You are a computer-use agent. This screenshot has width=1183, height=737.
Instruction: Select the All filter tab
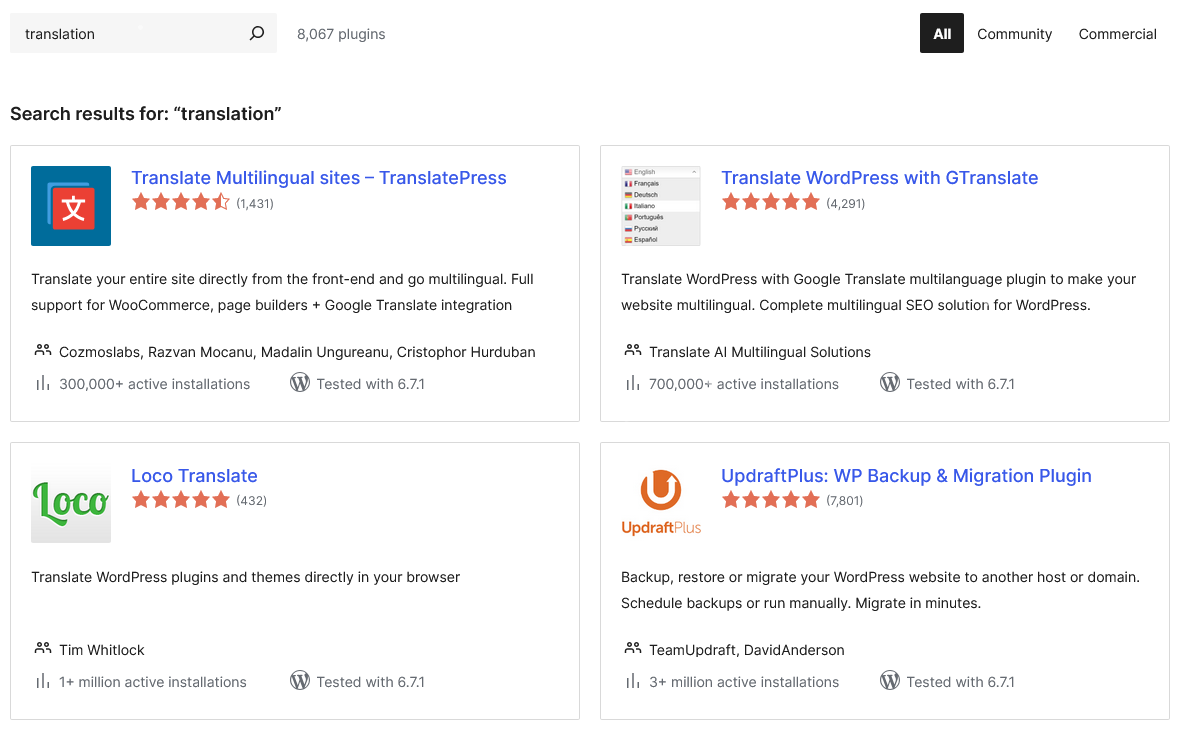pyautogui.click(x=942, y=33)
